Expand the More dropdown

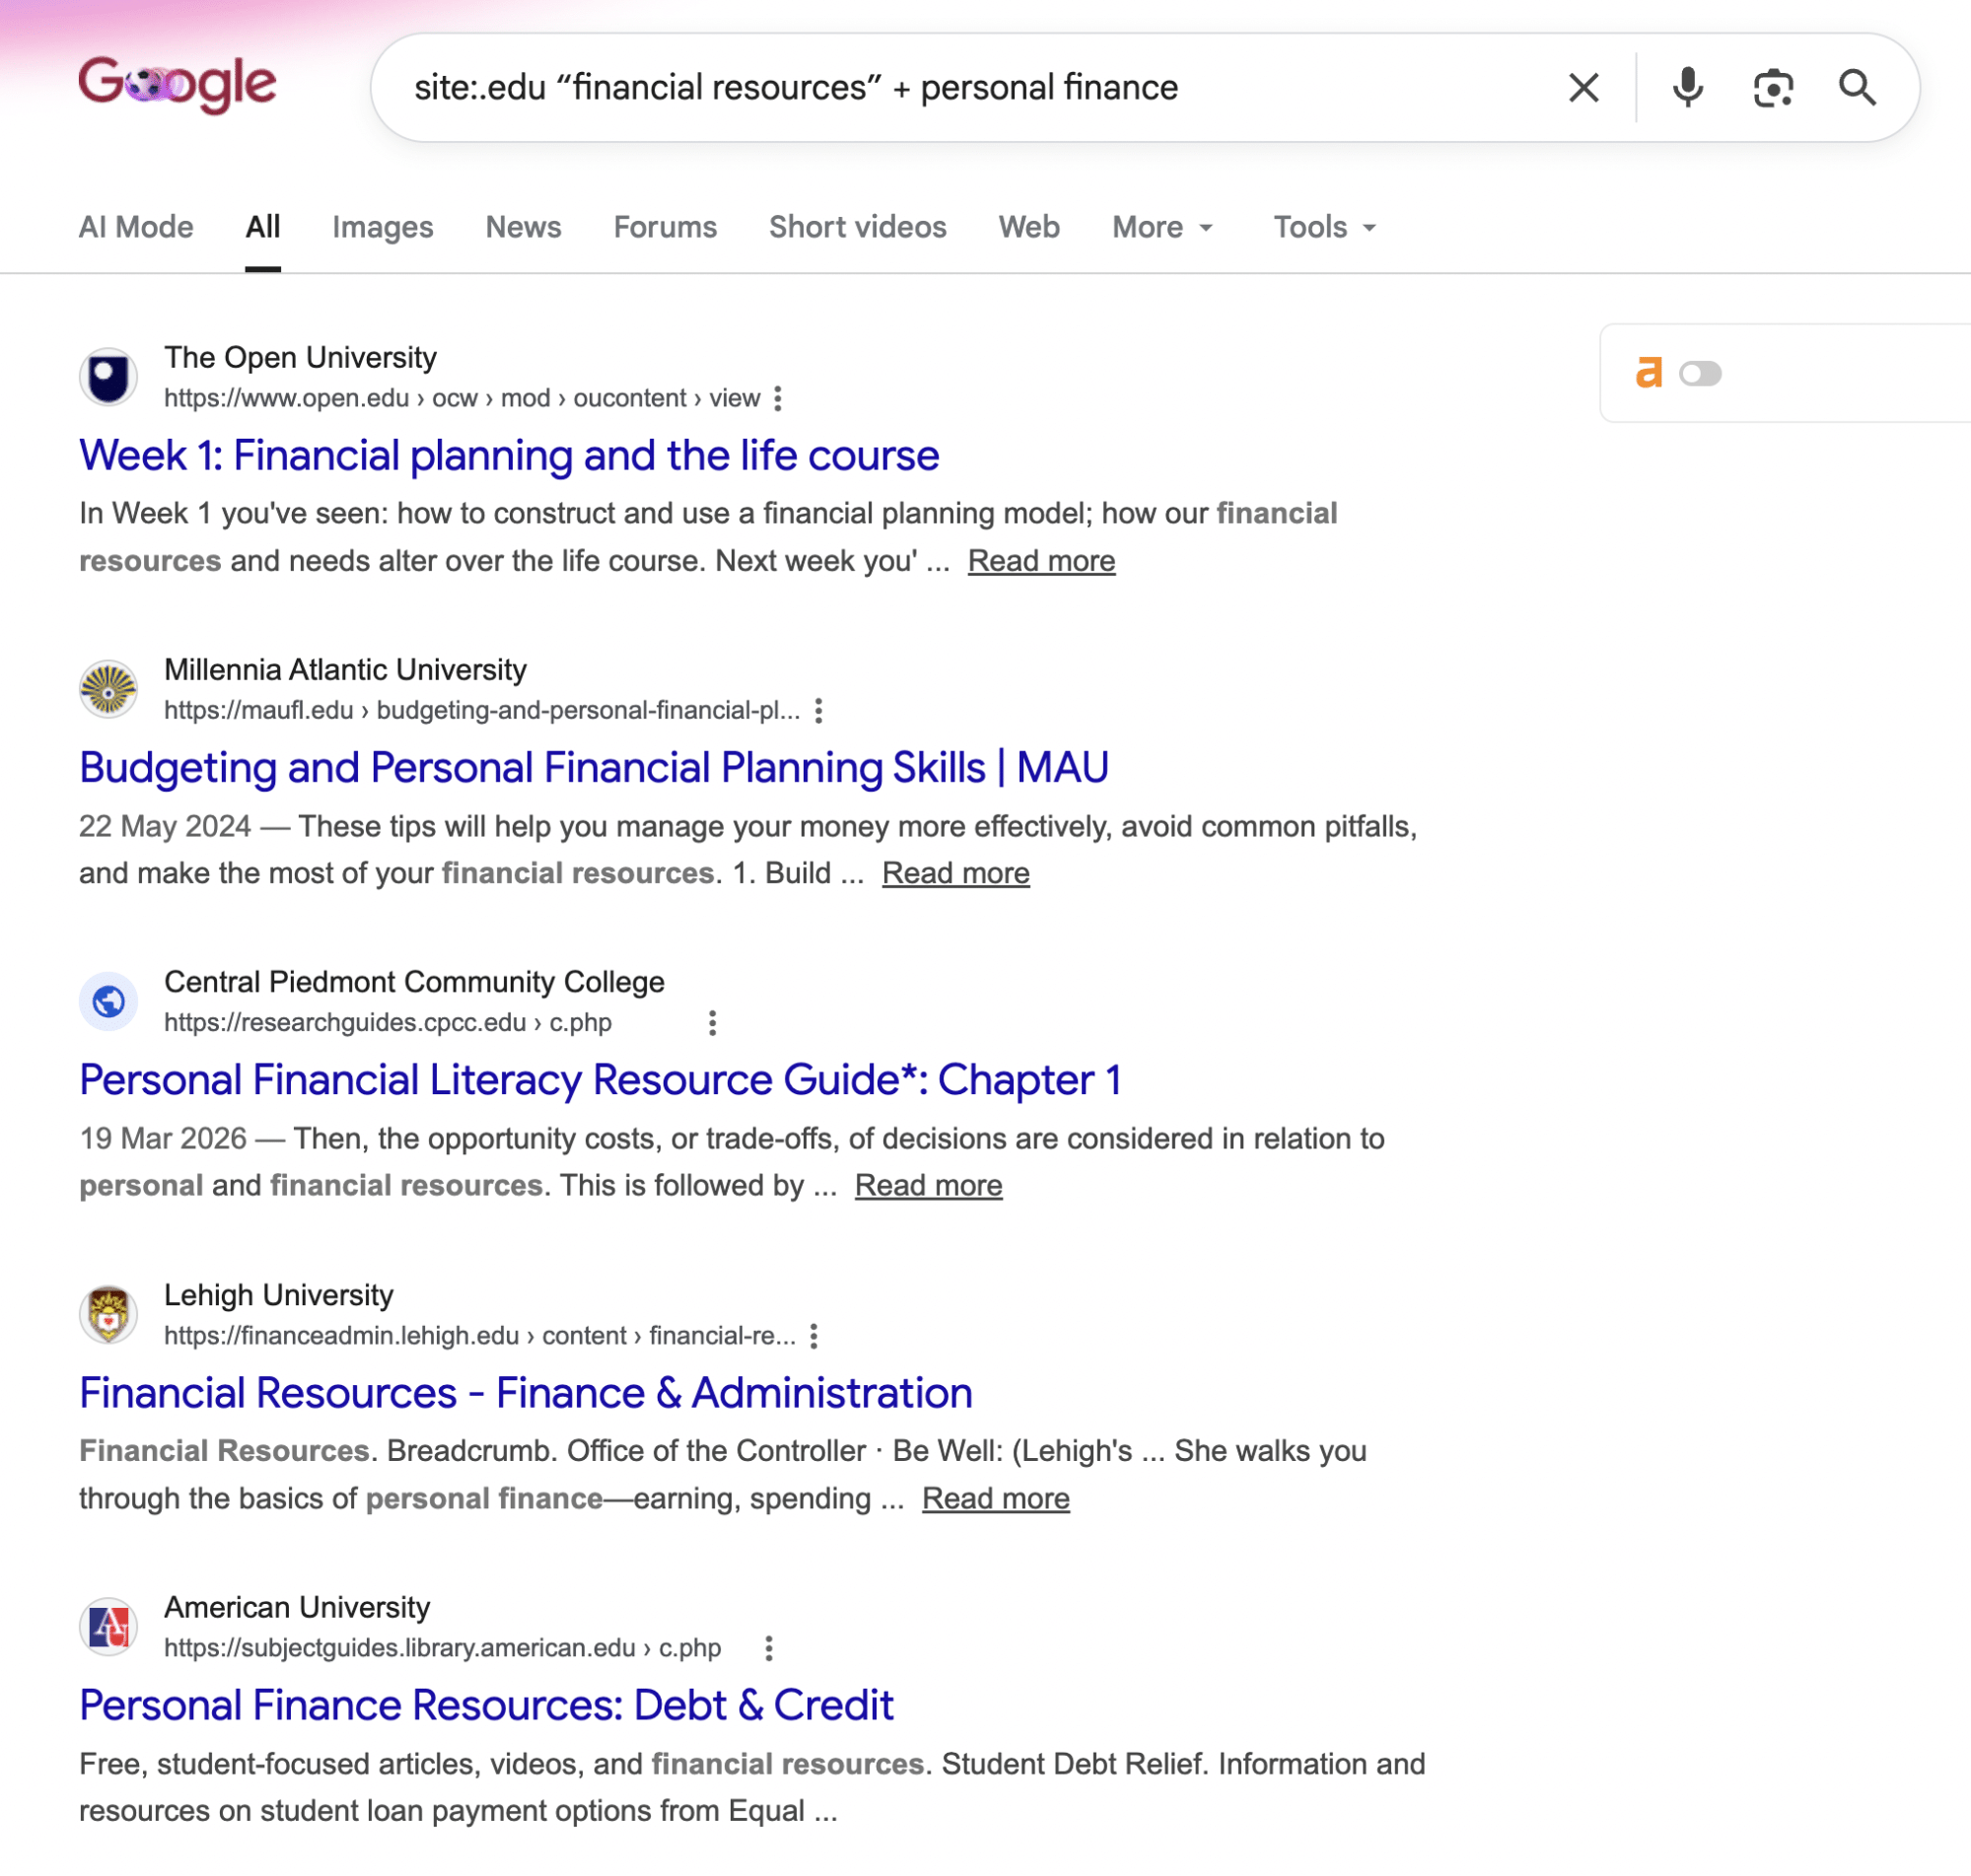(x=1162, y=227)
